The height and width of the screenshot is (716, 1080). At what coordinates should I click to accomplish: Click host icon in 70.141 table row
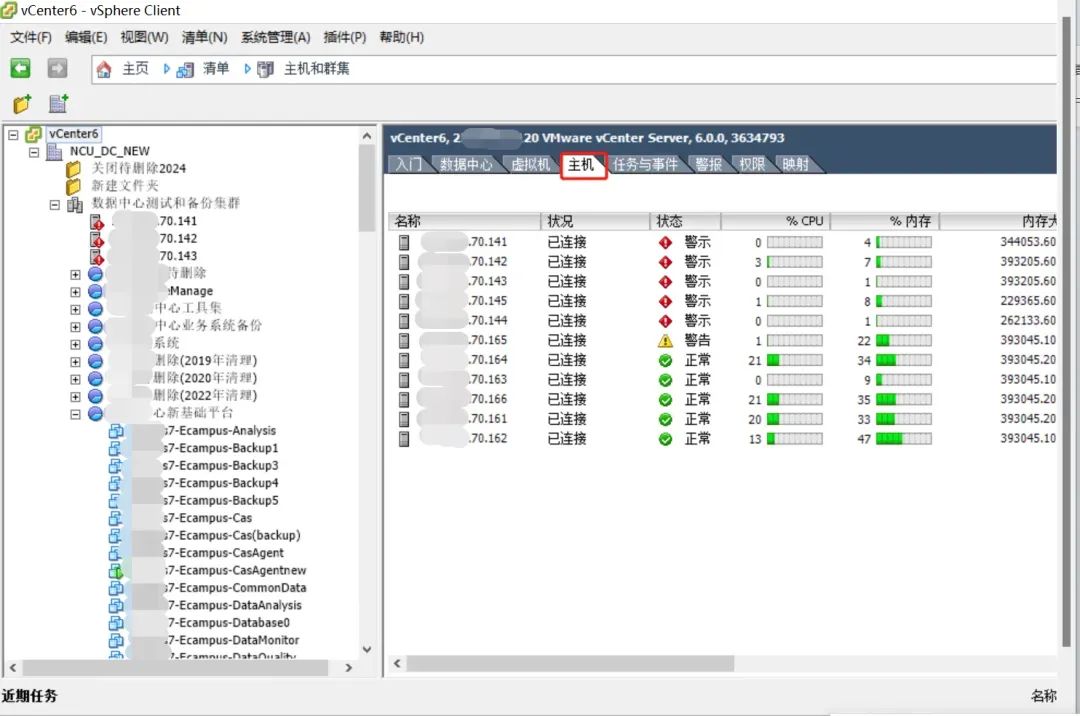click(404, 242)
